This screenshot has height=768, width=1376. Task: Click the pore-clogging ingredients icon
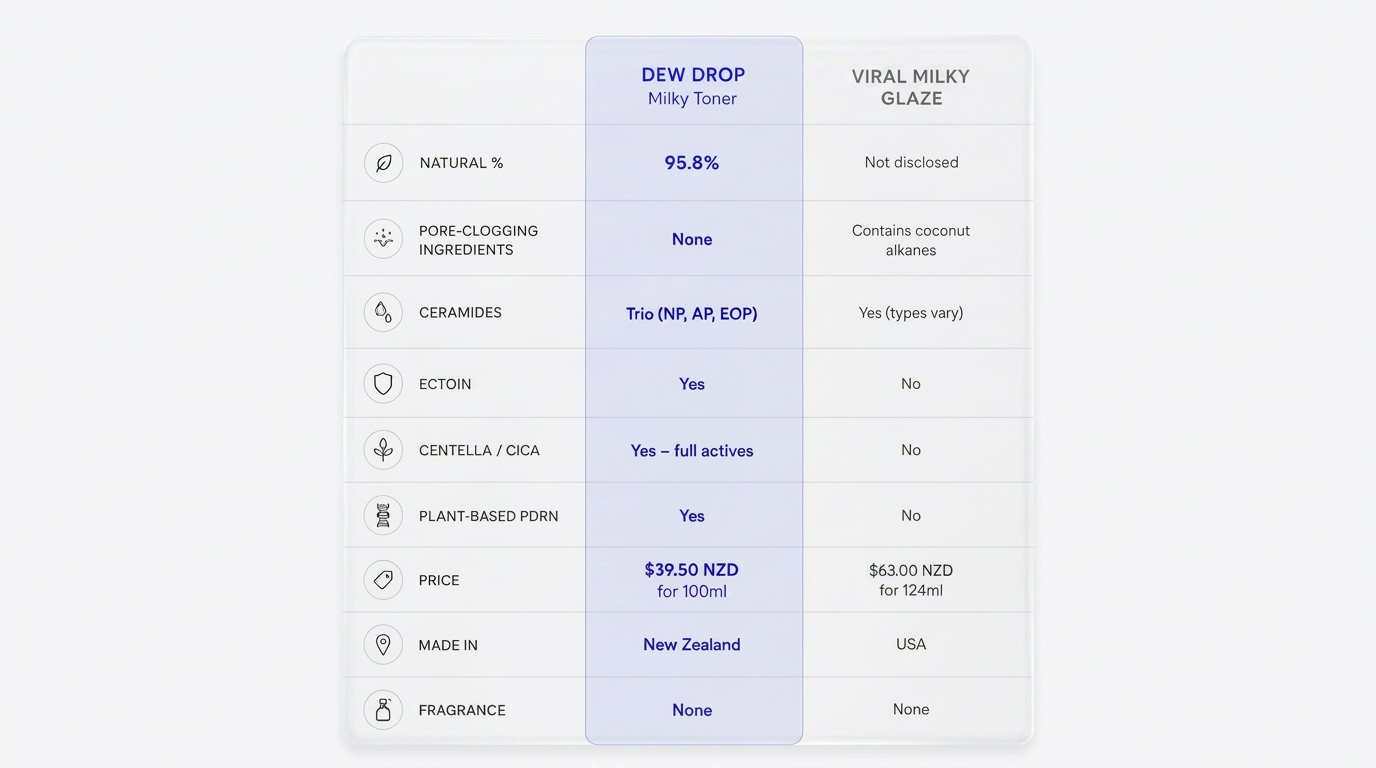[x=383, y=239]
